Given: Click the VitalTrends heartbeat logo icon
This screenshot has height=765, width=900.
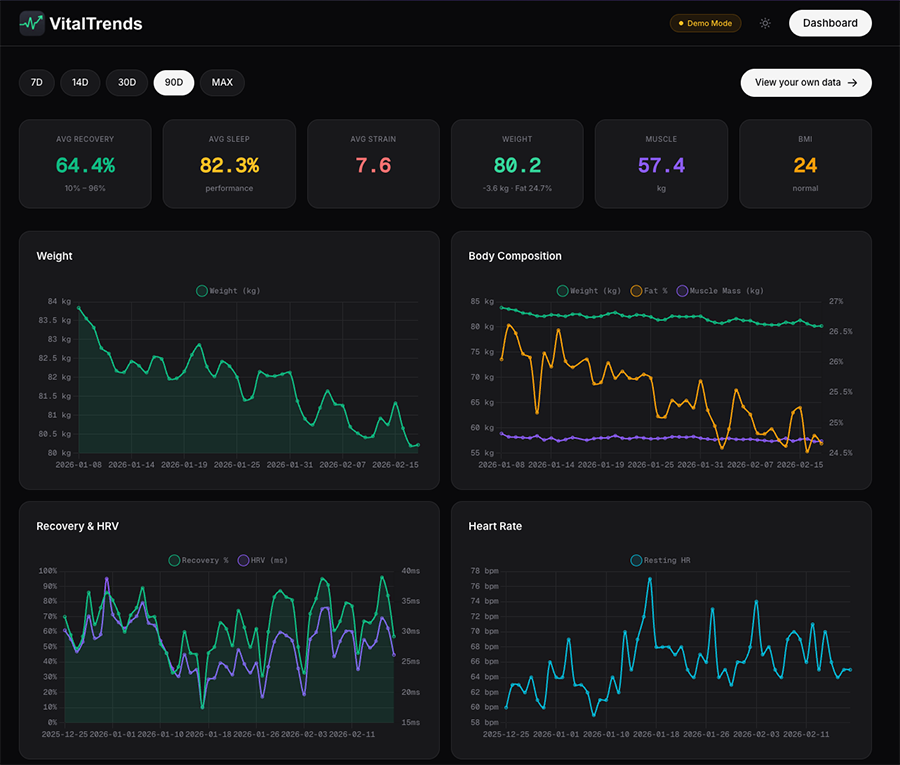Looking at the screenshot, I should coord(32,23).
